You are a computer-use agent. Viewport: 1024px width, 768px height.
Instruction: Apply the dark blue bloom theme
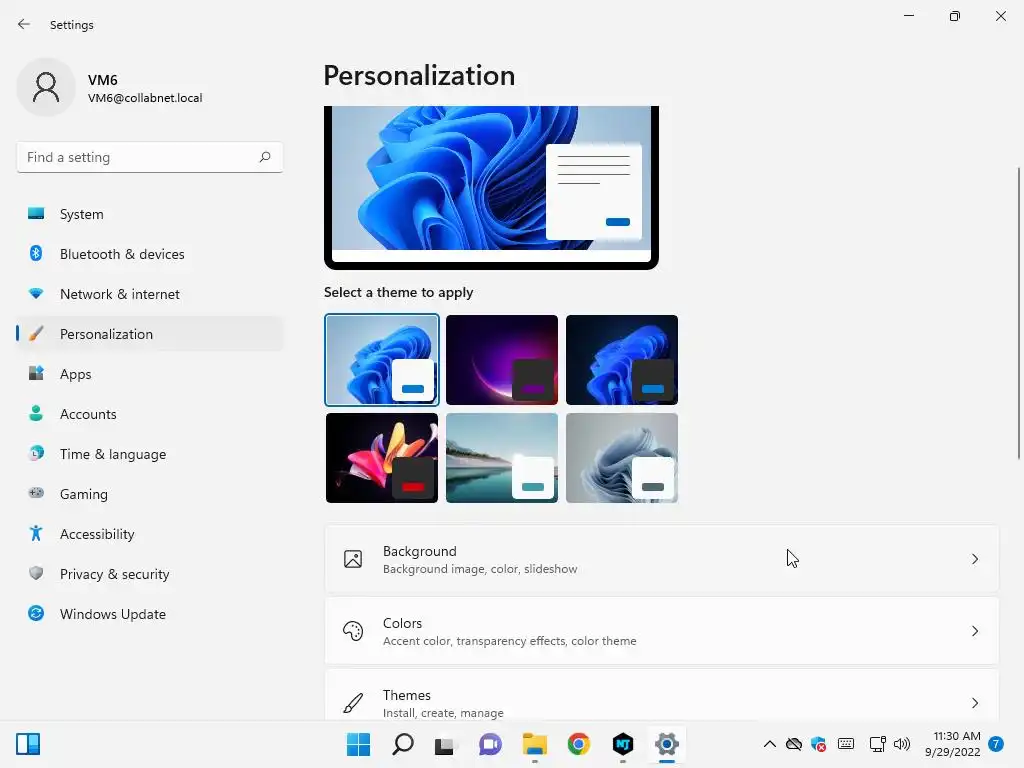(x=622, y=360)
